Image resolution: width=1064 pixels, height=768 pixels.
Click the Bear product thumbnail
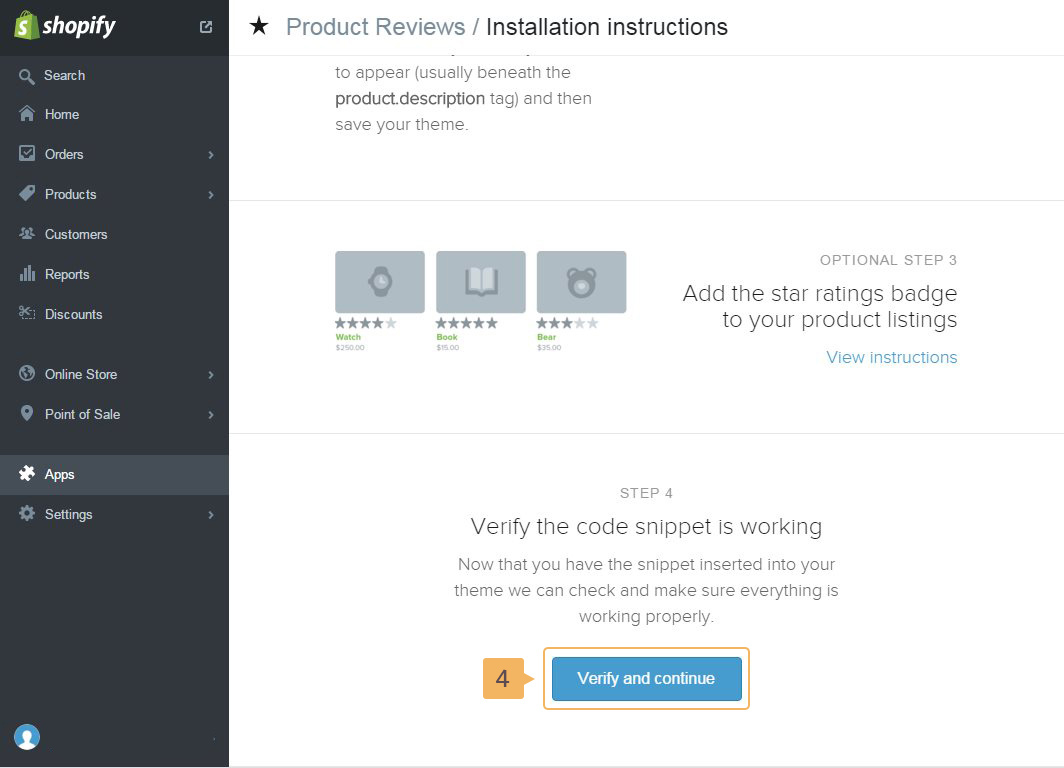[x=581, y=282]
